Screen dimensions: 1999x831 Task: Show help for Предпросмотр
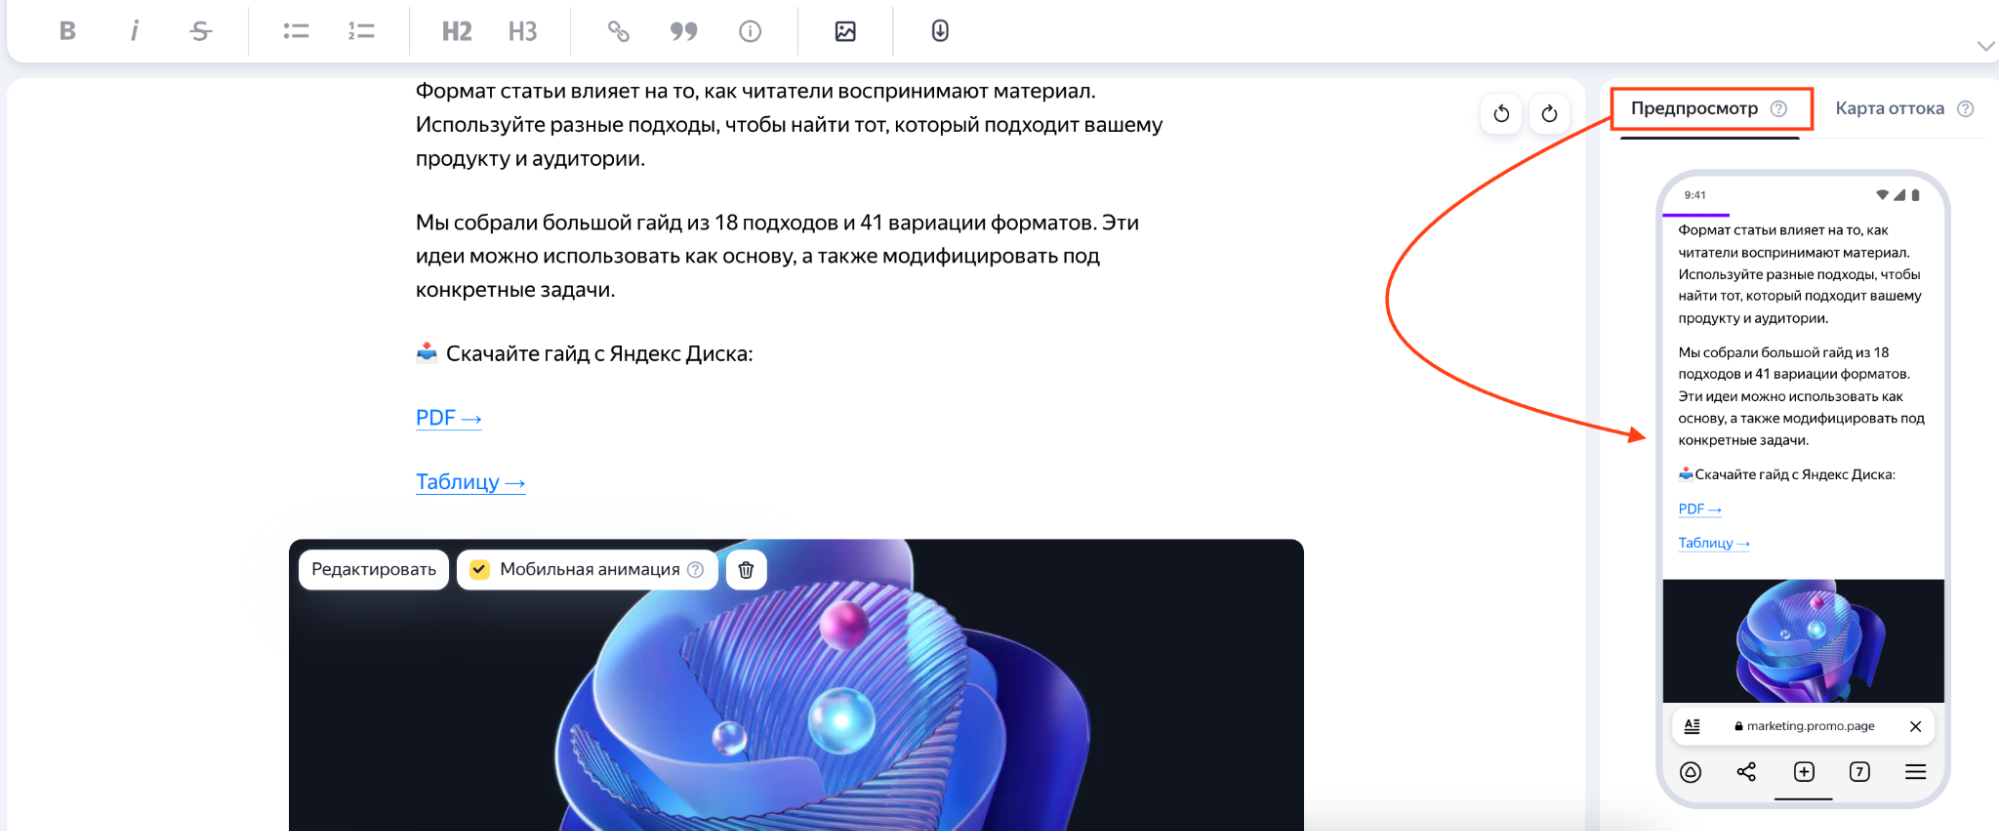pos(1778,108)
